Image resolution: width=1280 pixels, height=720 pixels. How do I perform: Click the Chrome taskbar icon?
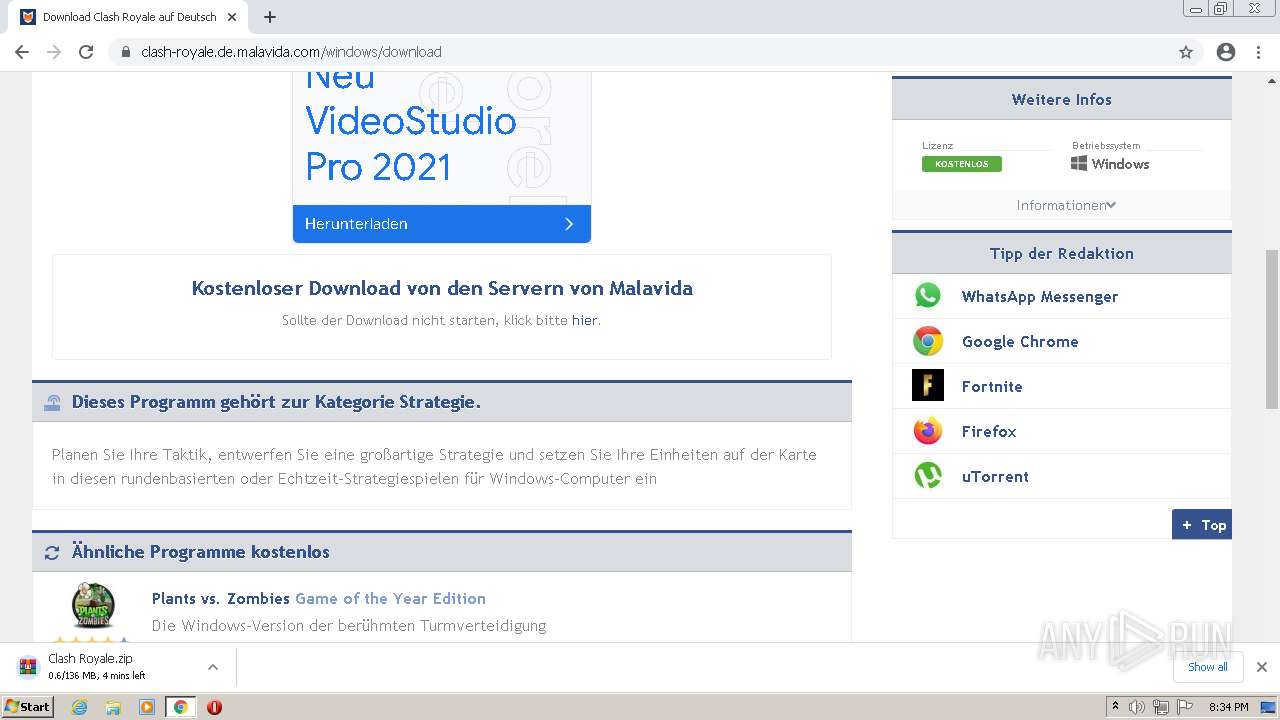(x=181, y=707)
